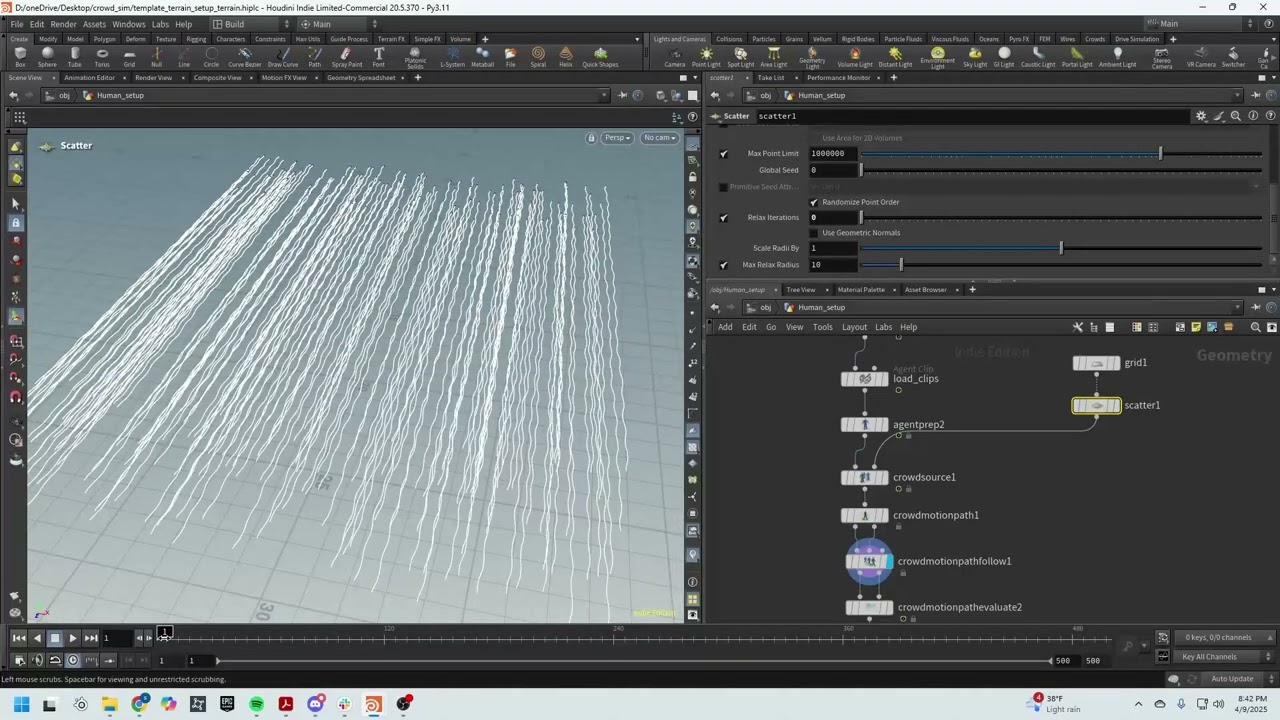Toggle the Max Relax Radius checkbox
This screenshot has width=1280, height=720.
724,265
